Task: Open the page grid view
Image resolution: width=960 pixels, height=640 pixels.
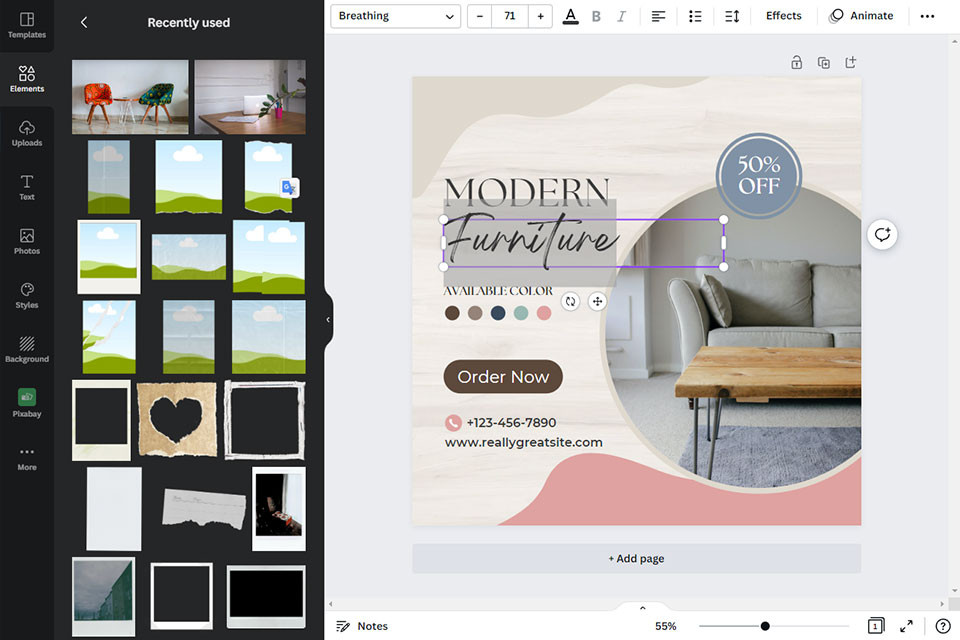Action: (x=876, y=626)
